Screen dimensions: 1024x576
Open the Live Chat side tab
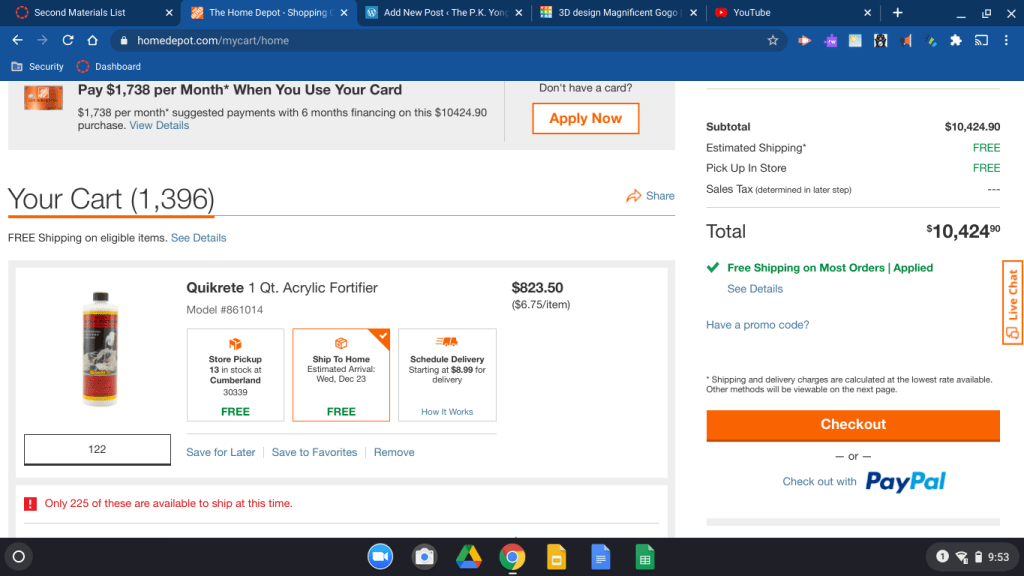1012,302
